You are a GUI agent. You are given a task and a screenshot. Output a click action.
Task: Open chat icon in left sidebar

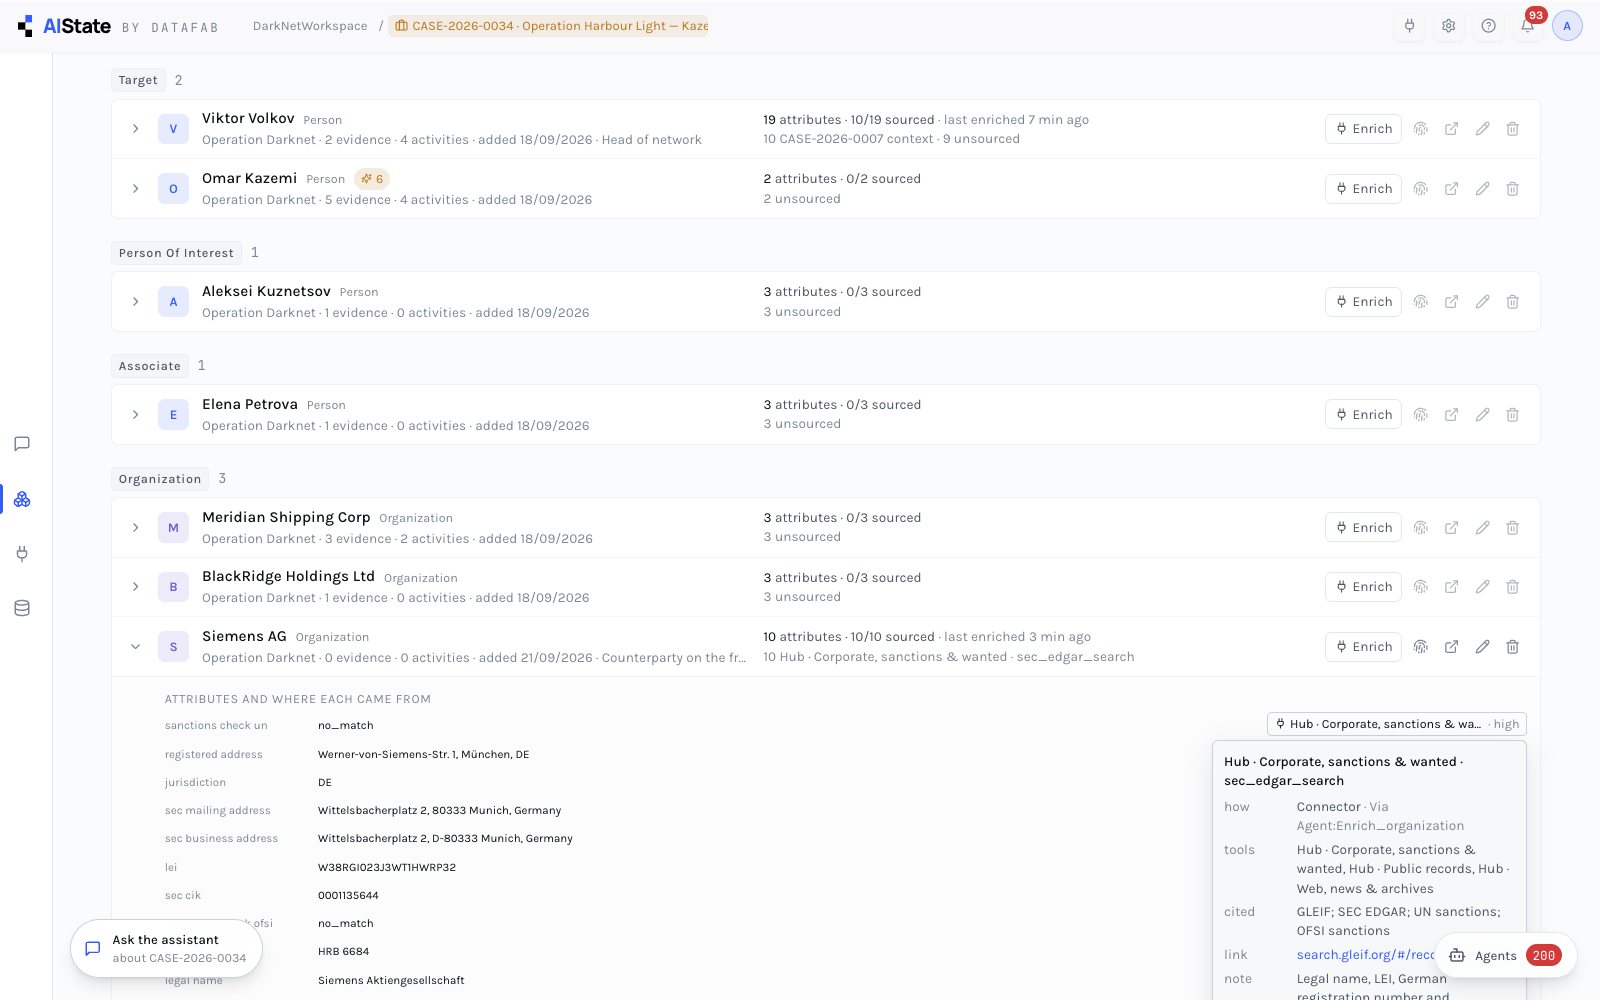point(22,444)
